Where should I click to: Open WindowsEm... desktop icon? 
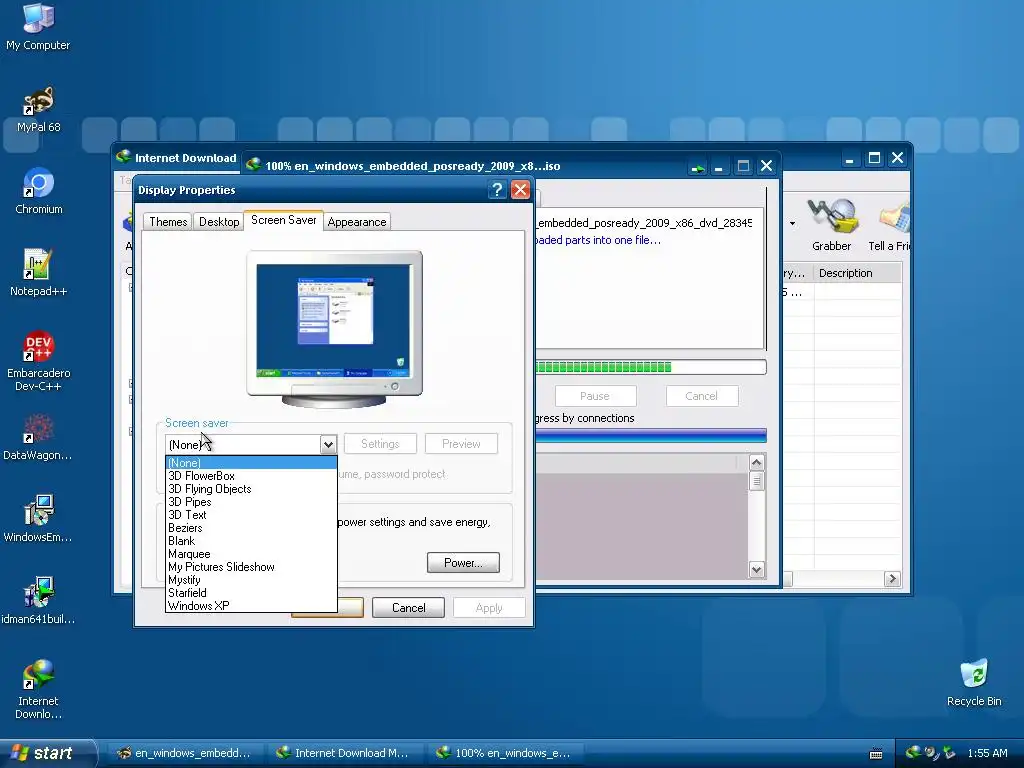pyautogui.click(x=38, y=519)
